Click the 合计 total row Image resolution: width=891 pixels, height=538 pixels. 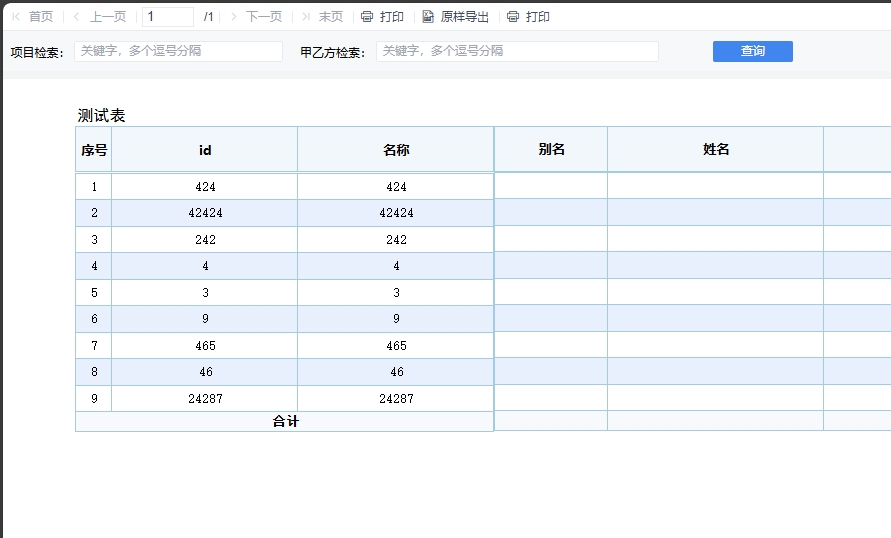[285, 421]
